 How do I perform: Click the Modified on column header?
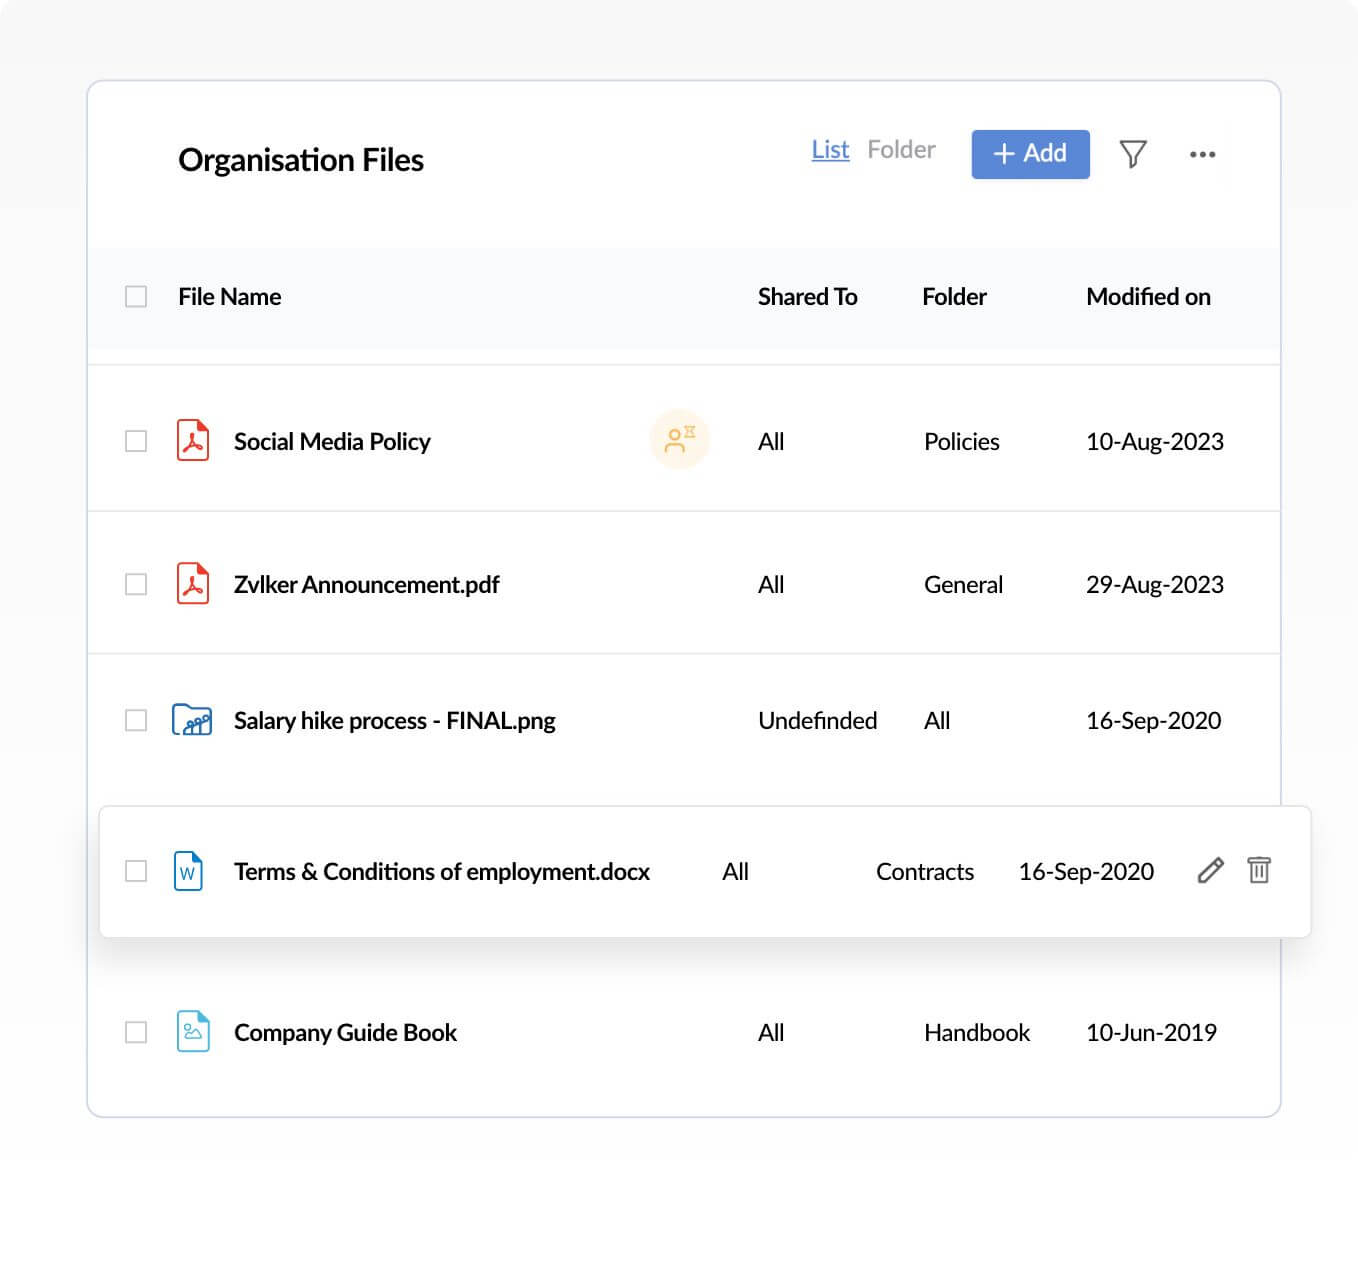point(1148,297)
